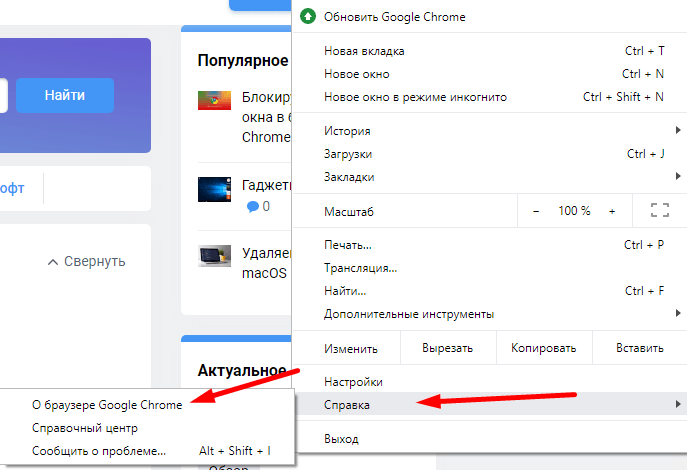The image size is (687, 470).
Task: Click the Масштаб label in the menu
Action: click(349, 212)
